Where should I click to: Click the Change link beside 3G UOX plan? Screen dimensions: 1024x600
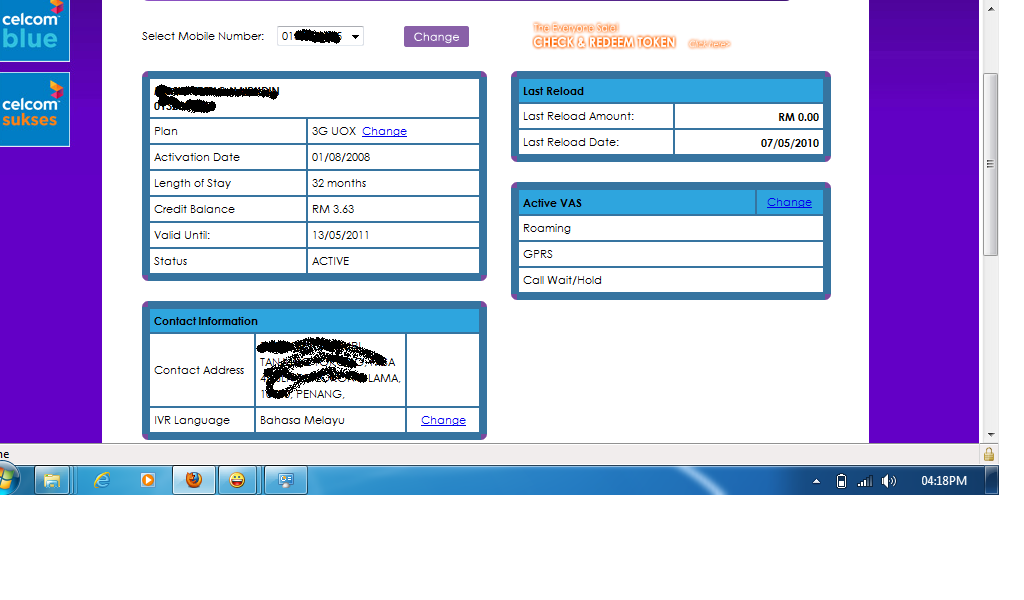tap(384, 131)
